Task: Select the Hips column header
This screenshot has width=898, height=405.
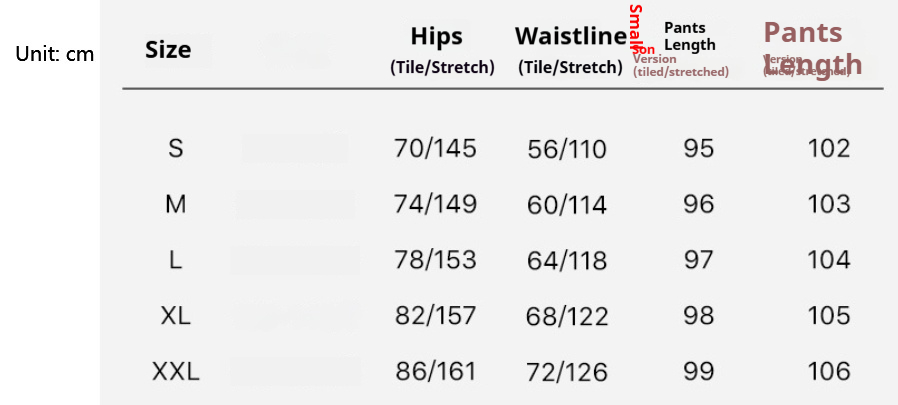Action: click(x=436, y=37)
